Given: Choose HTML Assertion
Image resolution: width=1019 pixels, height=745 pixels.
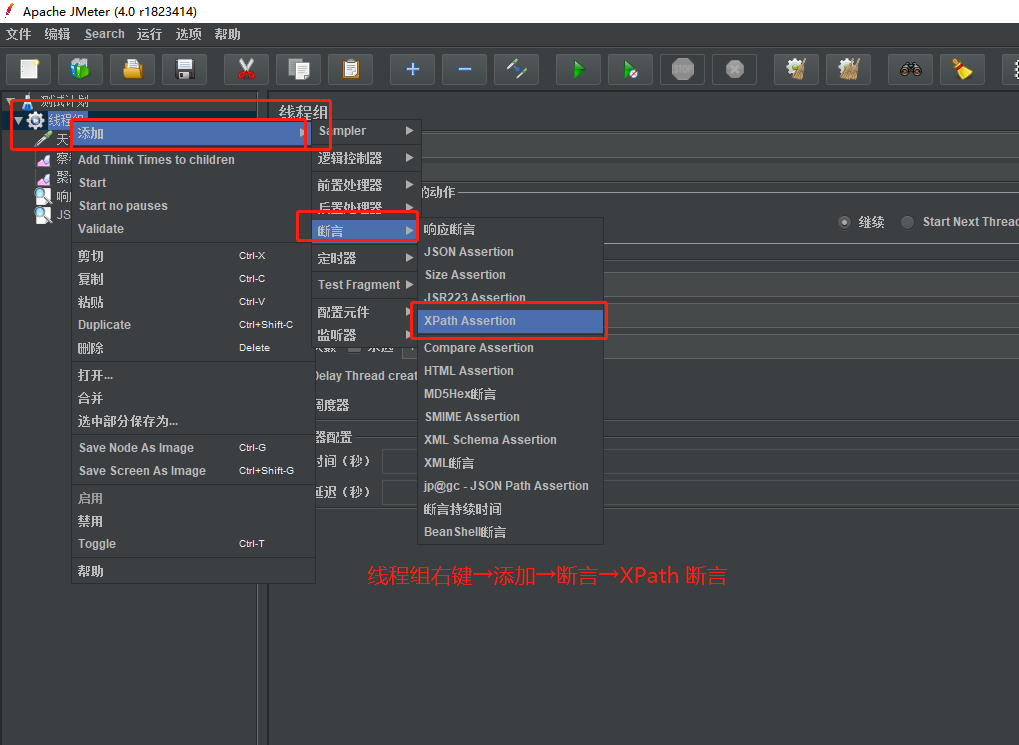Looking at the screenshot, I should tap(510, 371).
